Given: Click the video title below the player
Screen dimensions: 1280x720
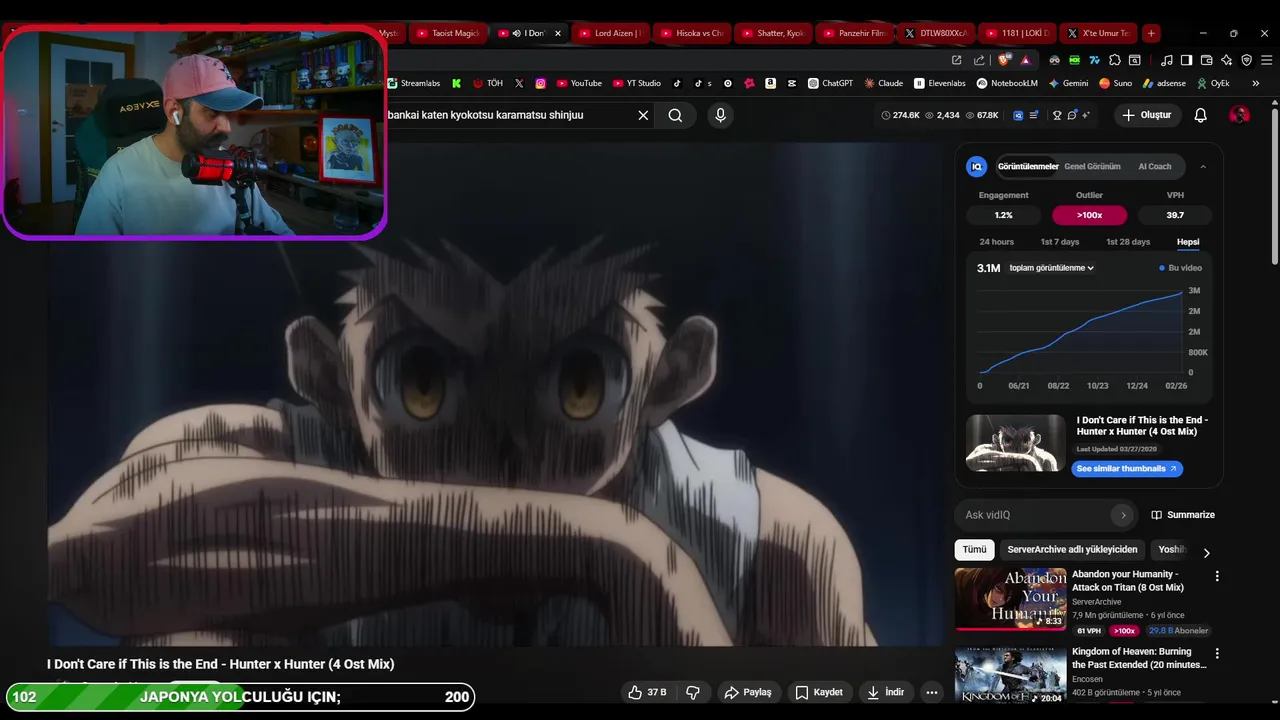Looking at the screenshot, I should [220, 664].
